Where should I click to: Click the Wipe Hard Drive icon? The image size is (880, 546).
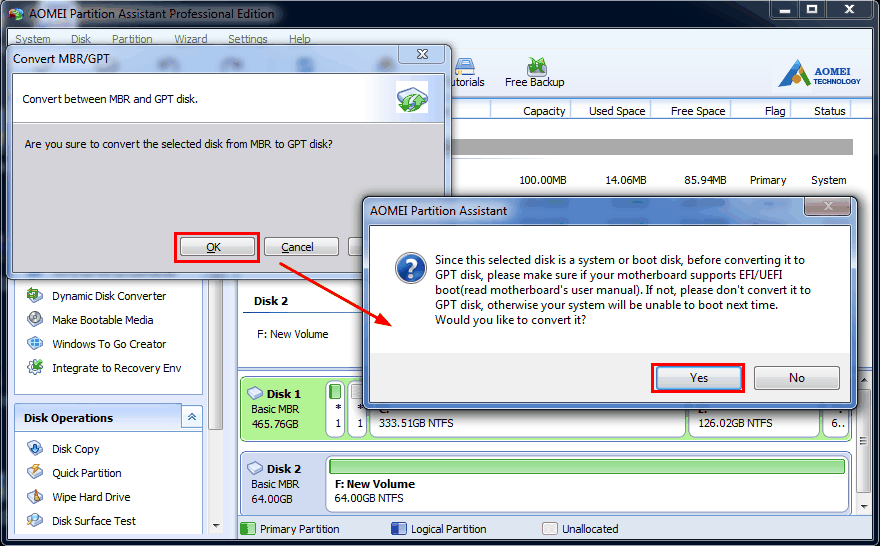point(35,497)
